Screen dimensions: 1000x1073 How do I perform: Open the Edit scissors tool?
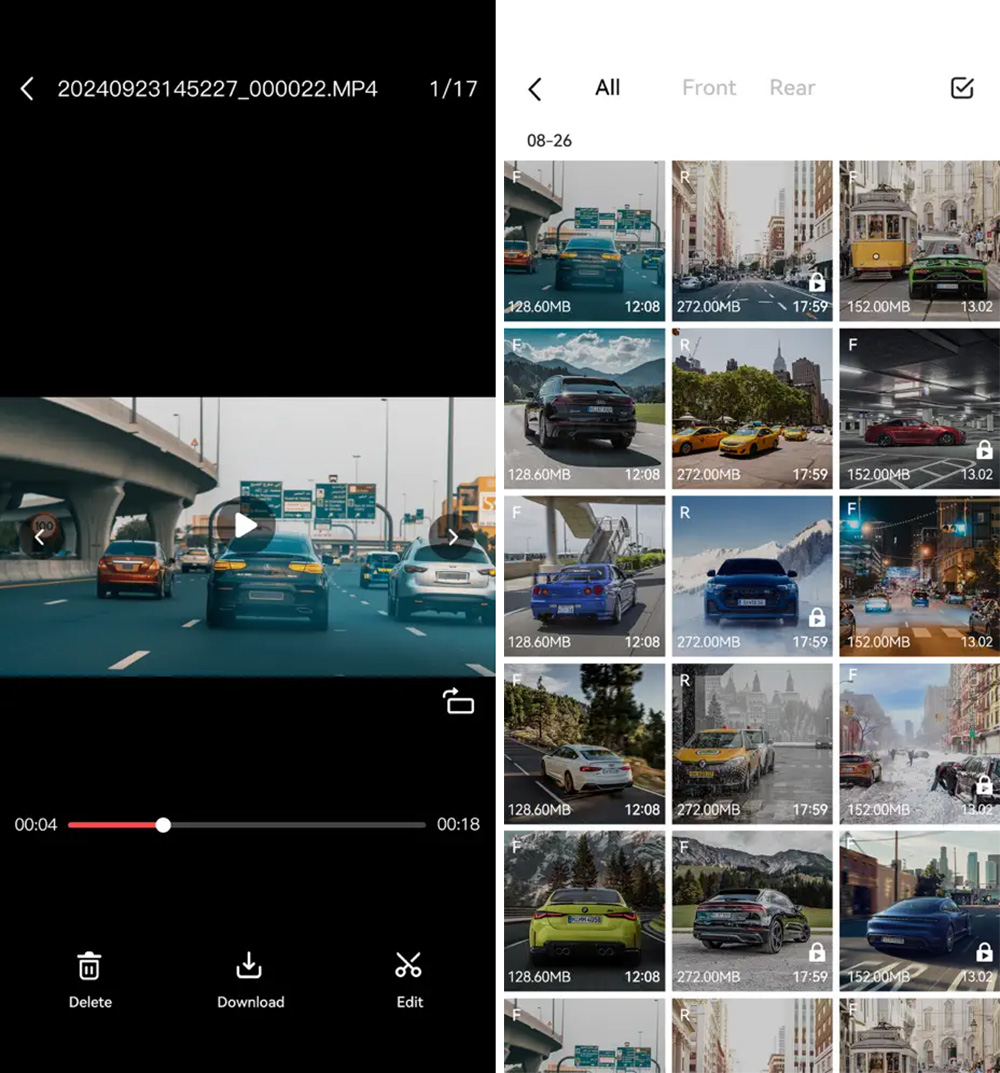408,966
